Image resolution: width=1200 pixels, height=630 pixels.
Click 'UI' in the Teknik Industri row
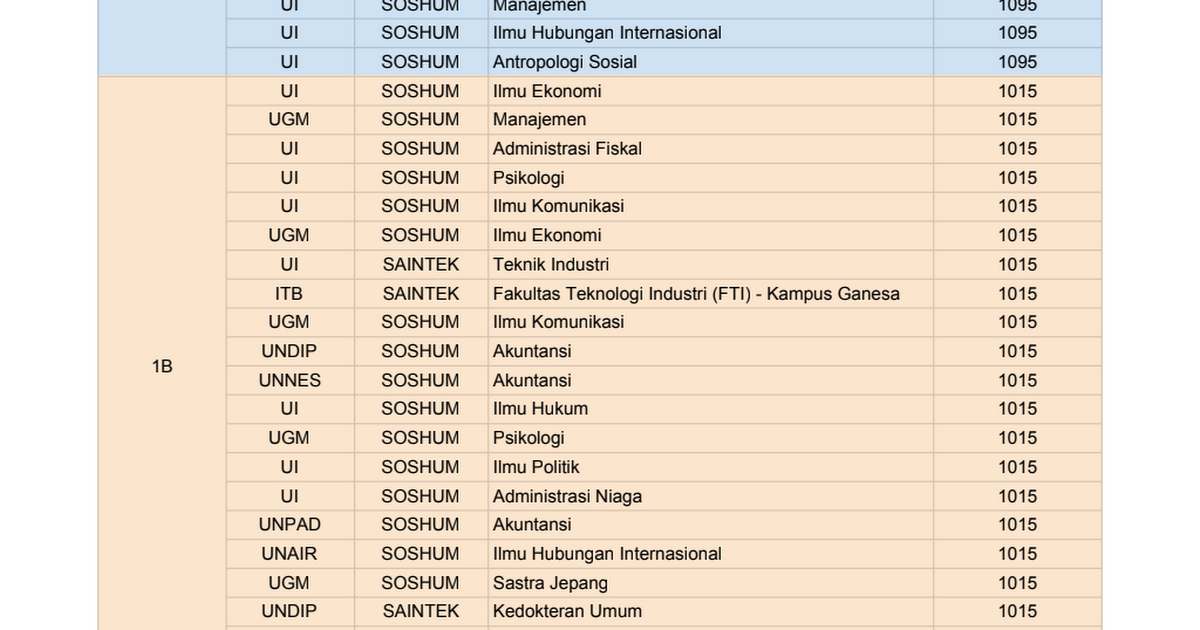pos(289,264)
